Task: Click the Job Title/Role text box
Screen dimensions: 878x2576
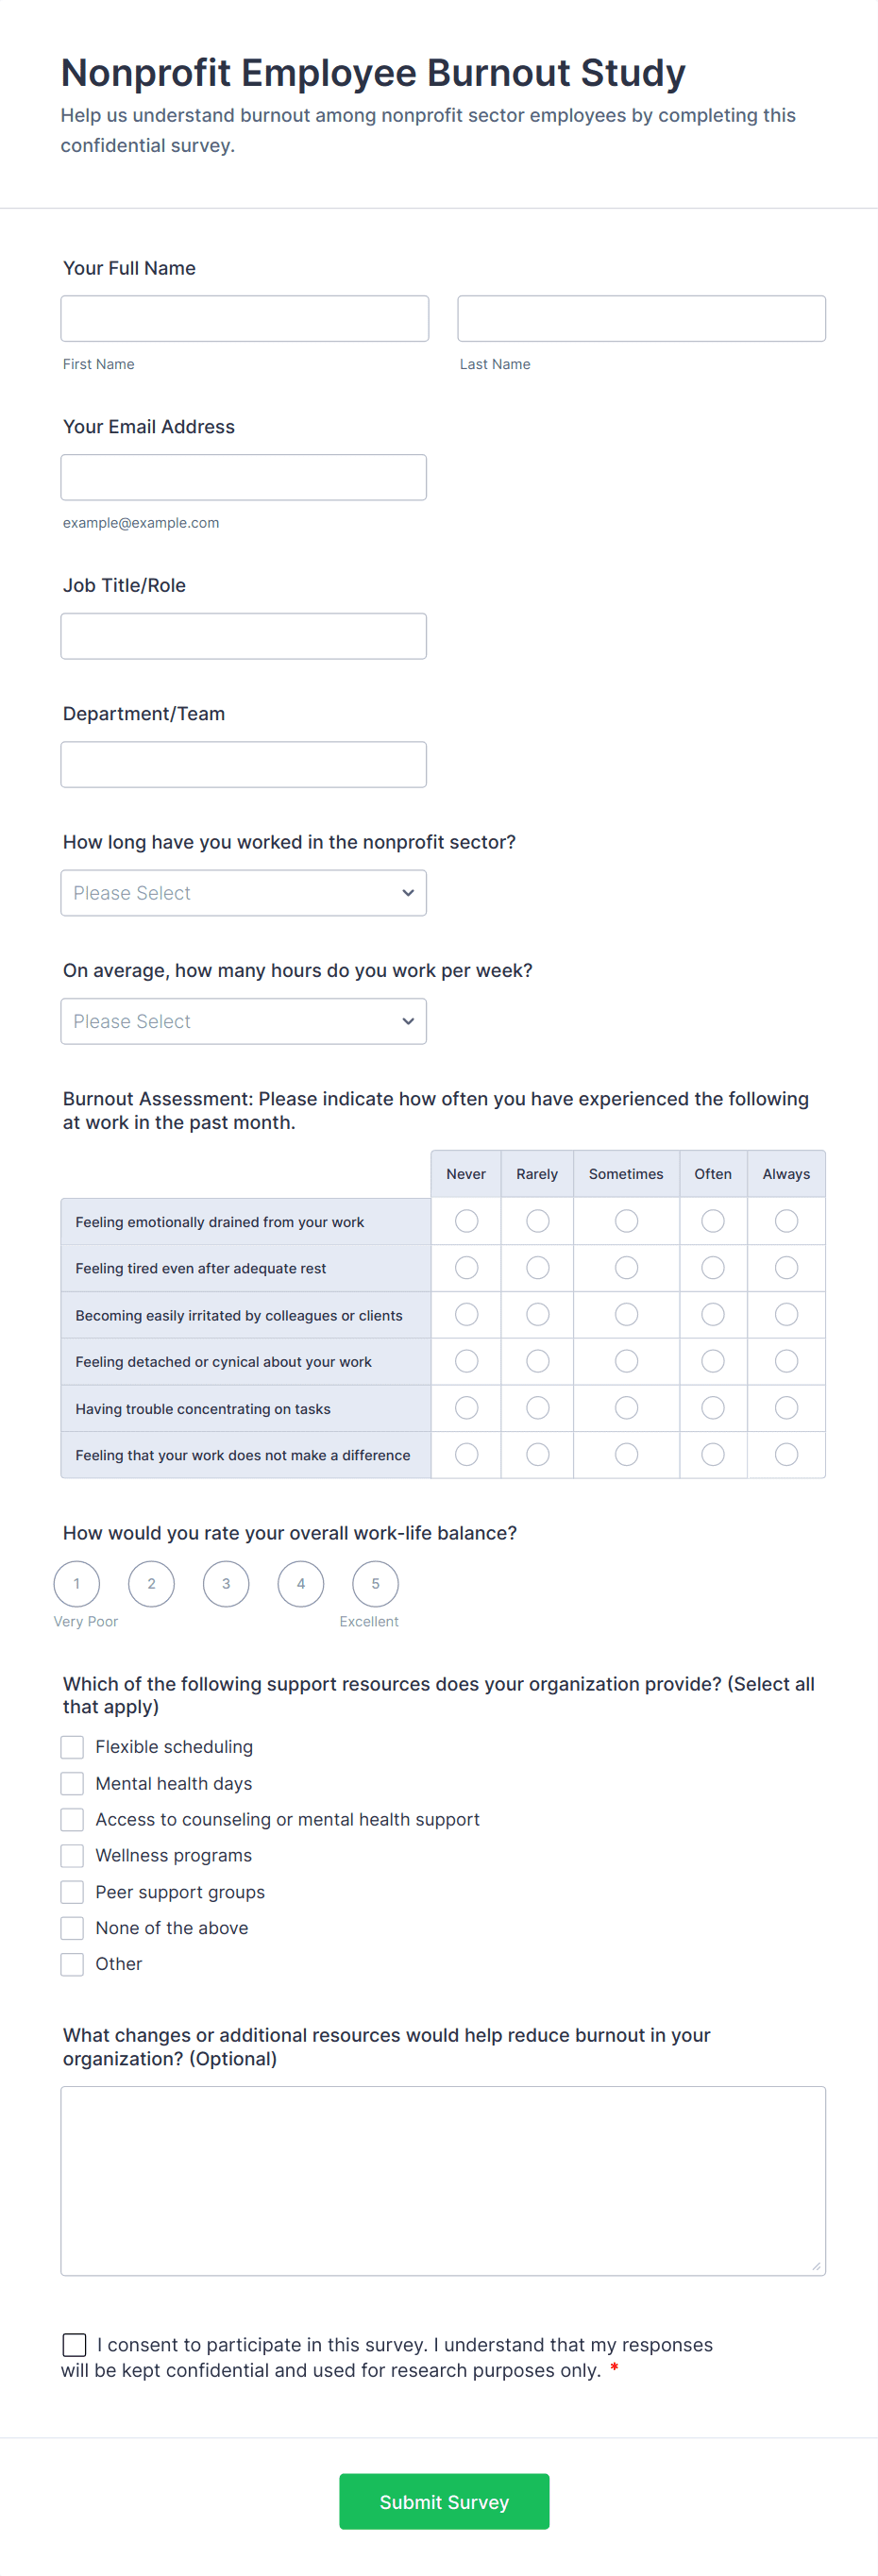Action: (243, 636)
